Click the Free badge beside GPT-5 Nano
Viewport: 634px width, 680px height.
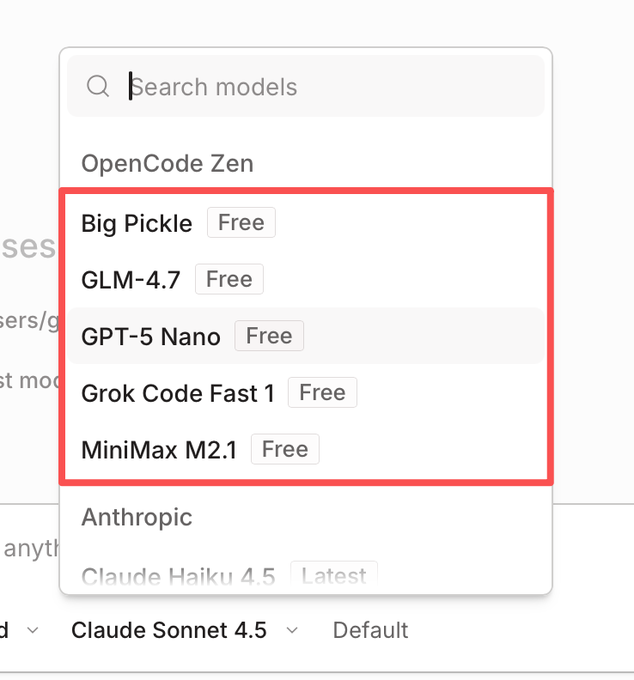coord(269,335)
